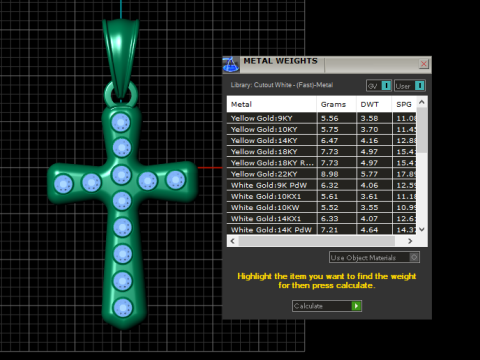Select the Yellow Gold:14KY row
The height and width of the screenshot is (360, 480).
pyautogui.click(x=322, y=141)
